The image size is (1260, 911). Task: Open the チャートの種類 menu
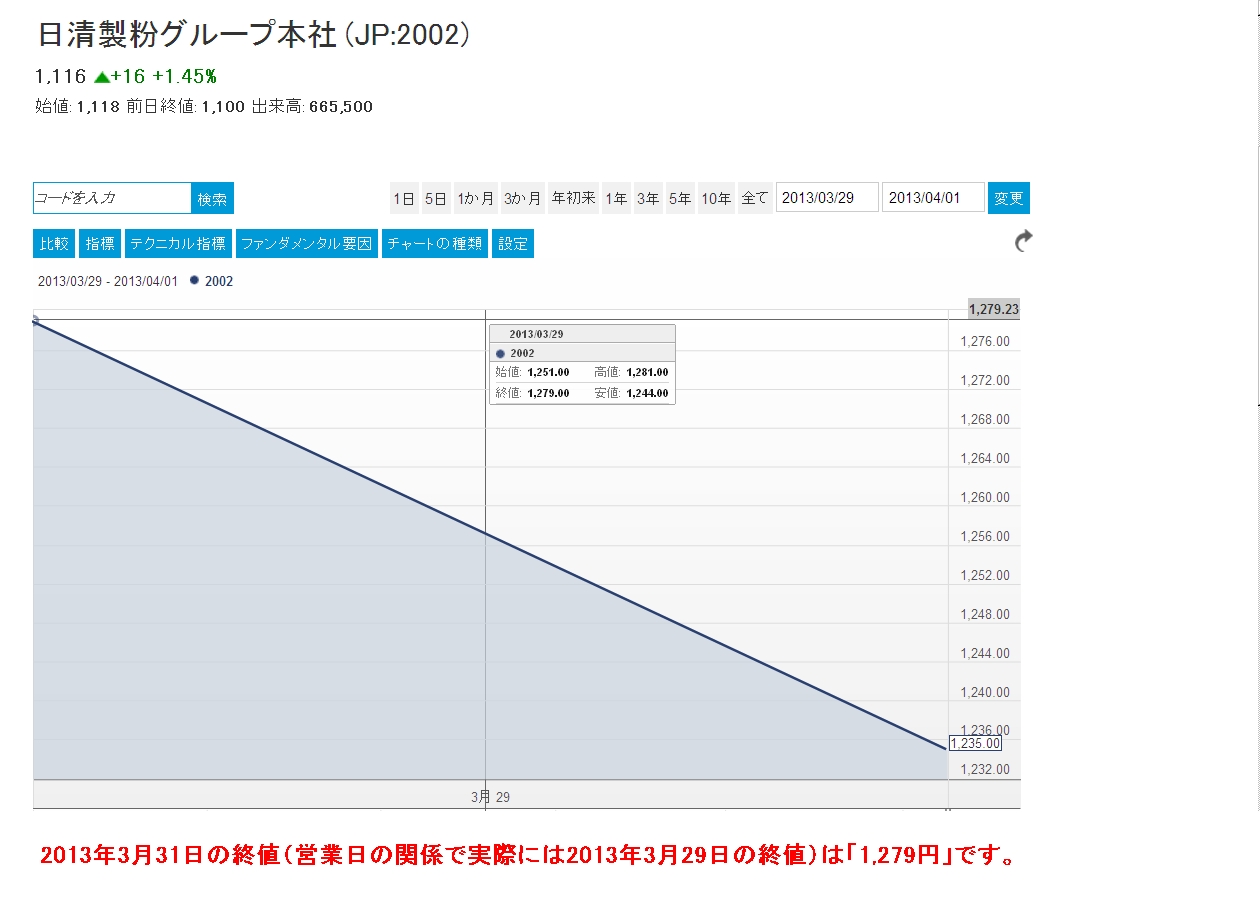click(x=435, y=244)
